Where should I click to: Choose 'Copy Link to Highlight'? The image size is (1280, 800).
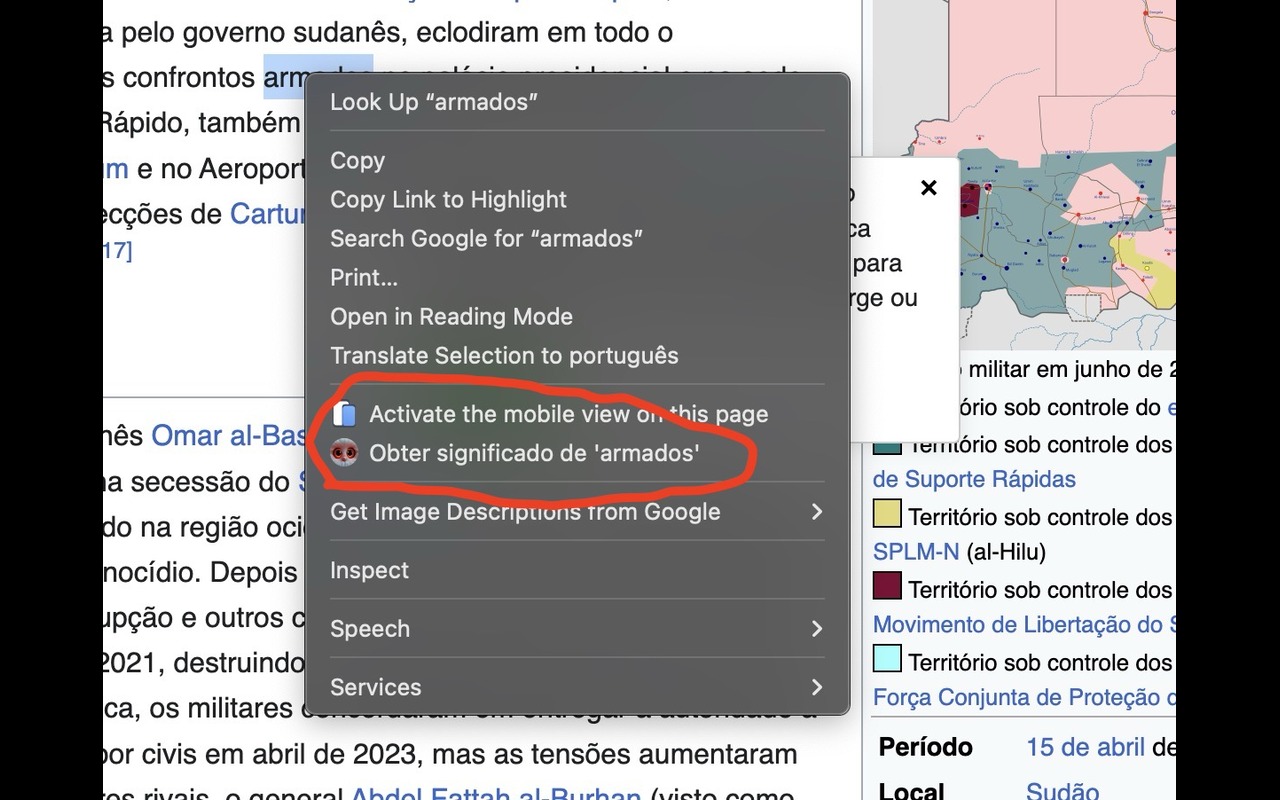[448, 199]
